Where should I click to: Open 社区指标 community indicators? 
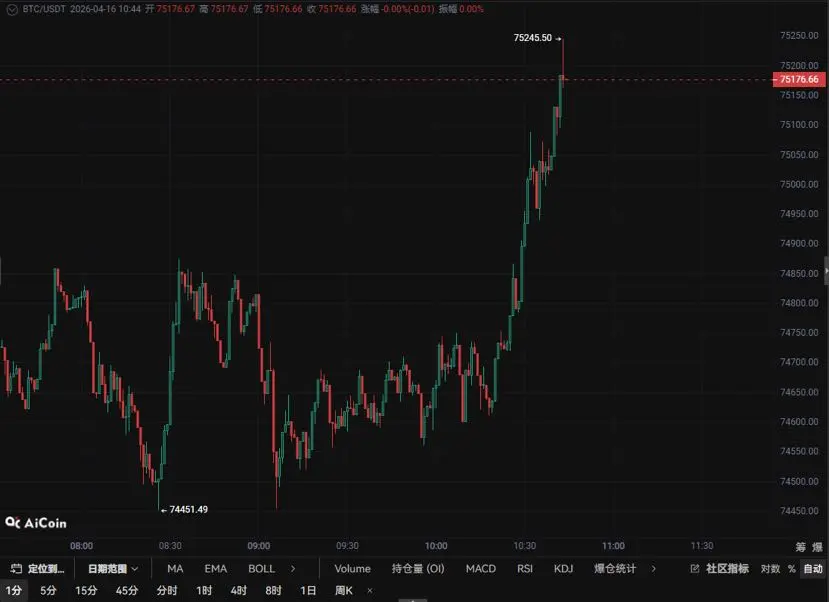pos(727,569)
